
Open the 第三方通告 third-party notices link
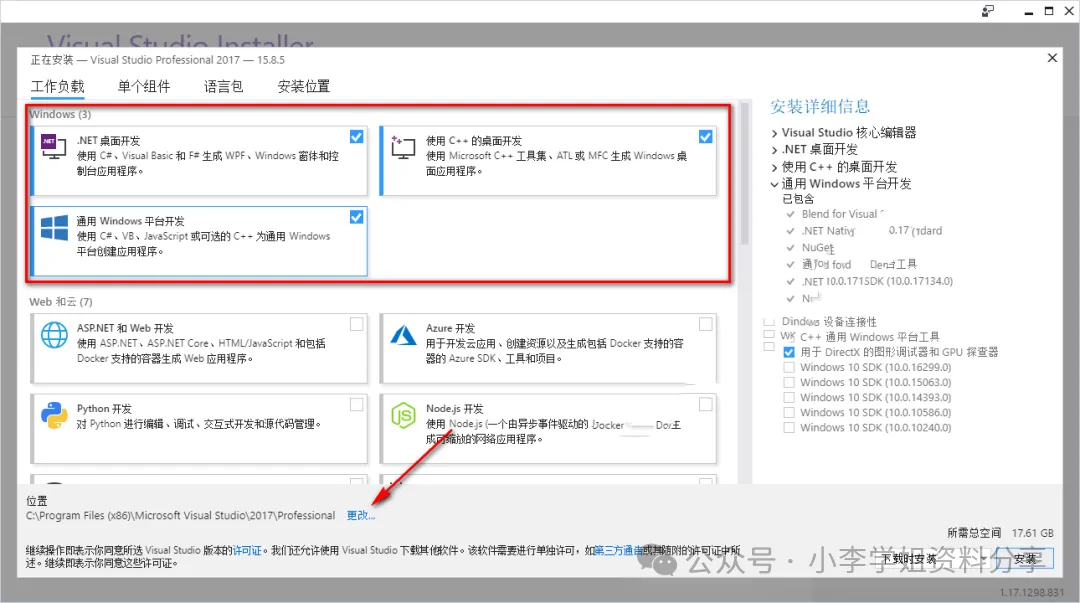tap(618, 550)
